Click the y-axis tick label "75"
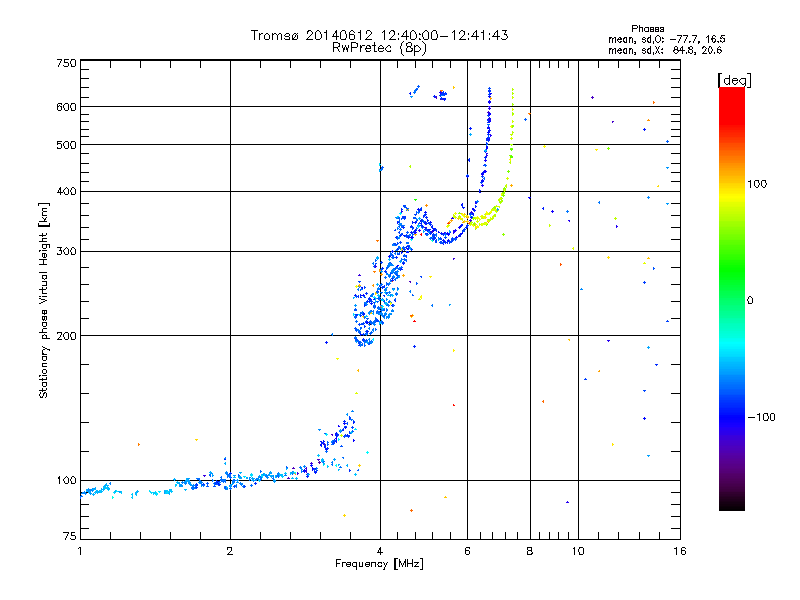This screenshot has height=600, width=800. (70, 536)
